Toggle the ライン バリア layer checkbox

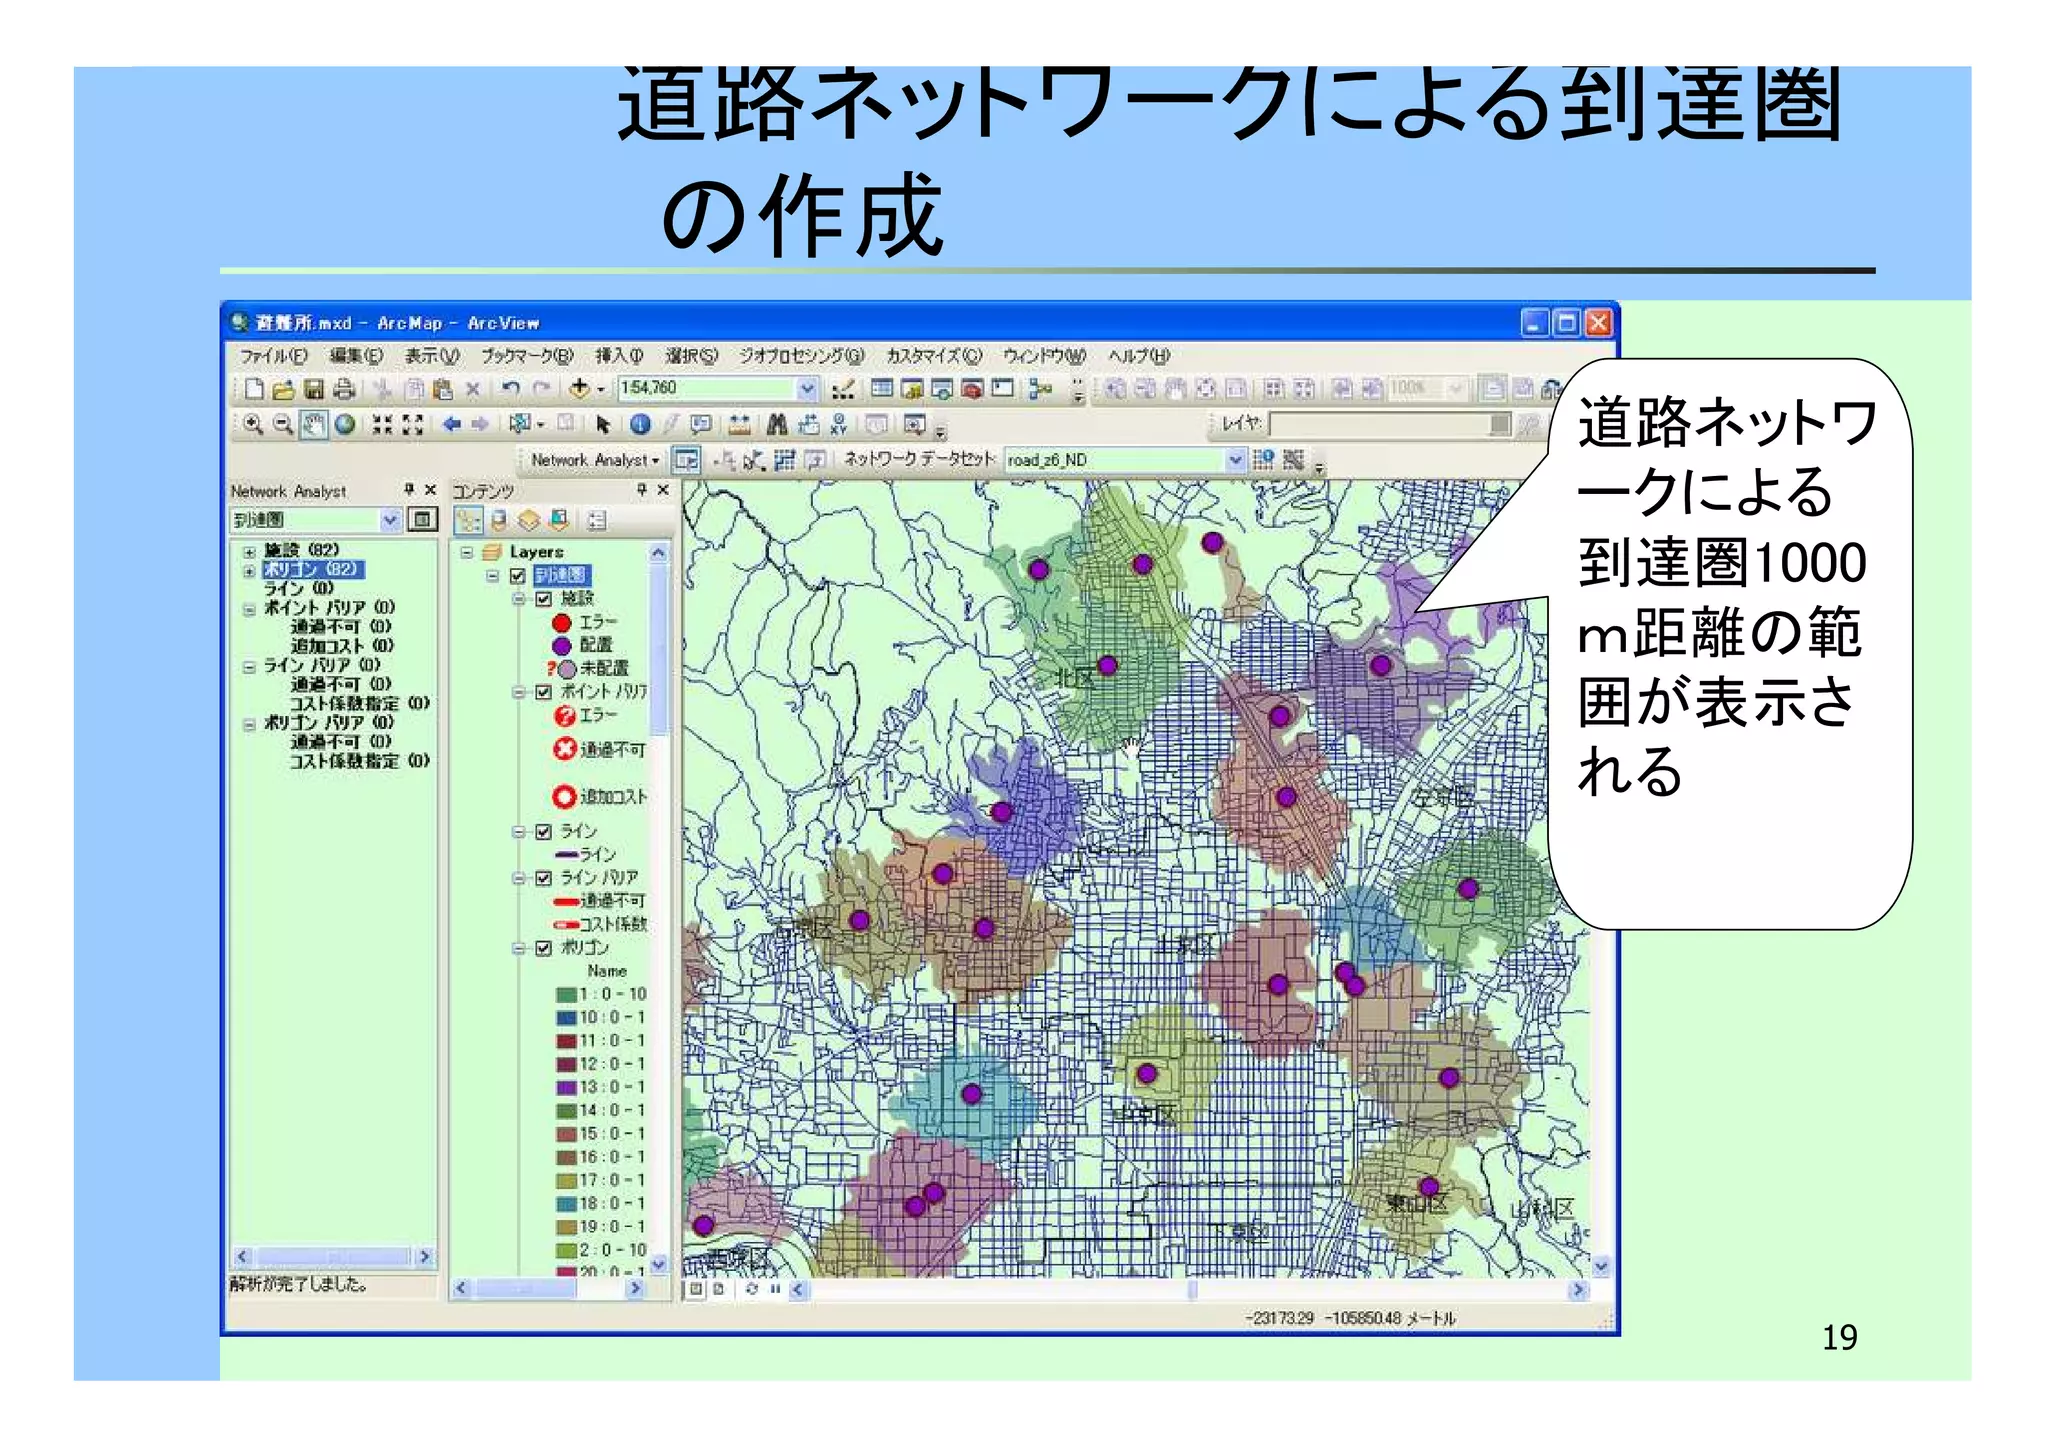click(x=544, y=878)
